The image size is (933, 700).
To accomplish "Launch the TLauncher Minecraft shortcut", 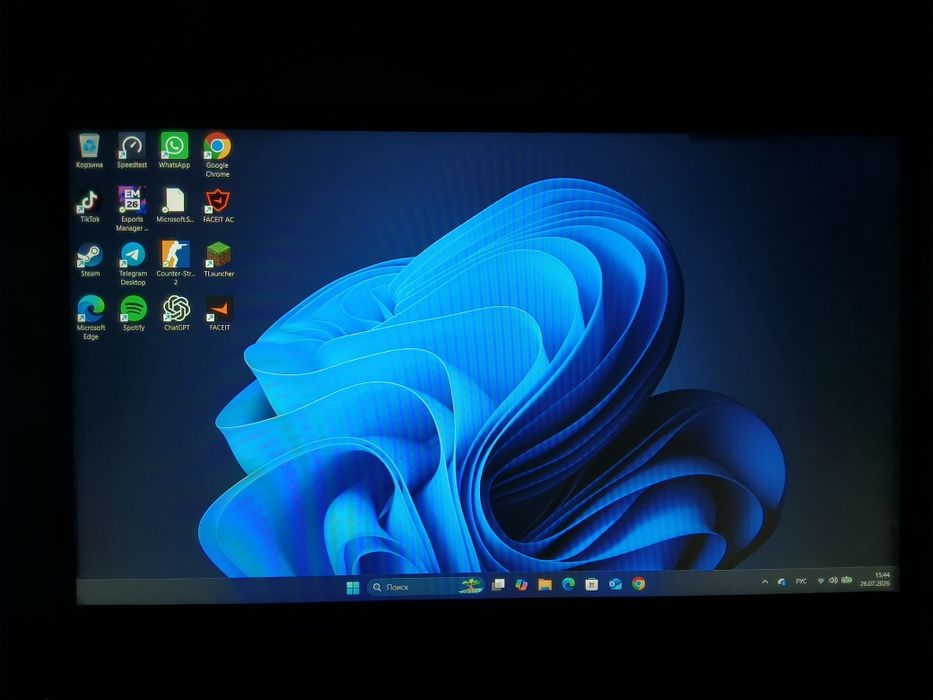I will coord(218,260).
